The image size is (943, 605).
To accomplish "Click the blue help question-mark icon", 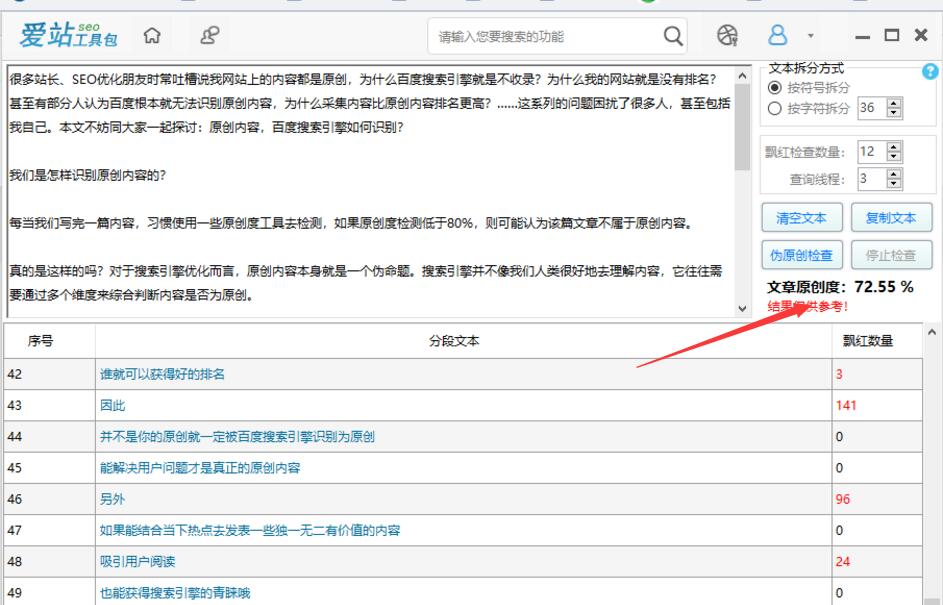I will [x=930, y=72].
